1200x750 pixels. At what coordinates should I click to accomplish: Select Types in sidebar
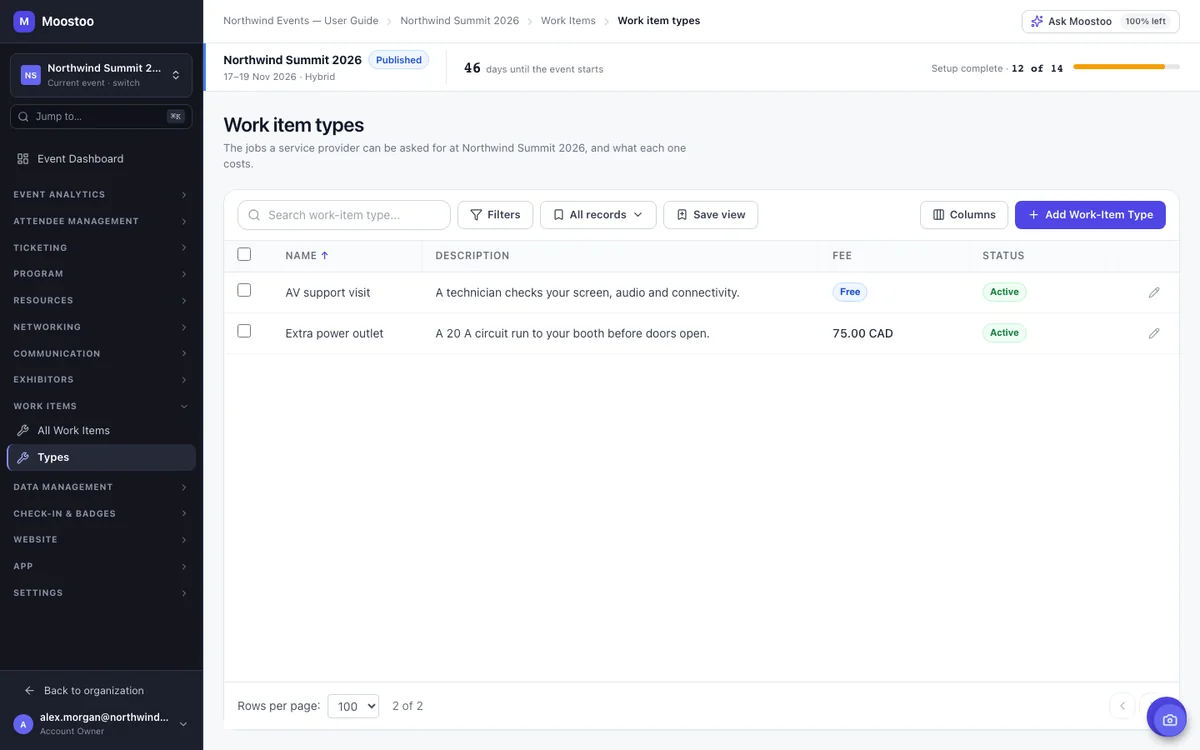point(101,457)
